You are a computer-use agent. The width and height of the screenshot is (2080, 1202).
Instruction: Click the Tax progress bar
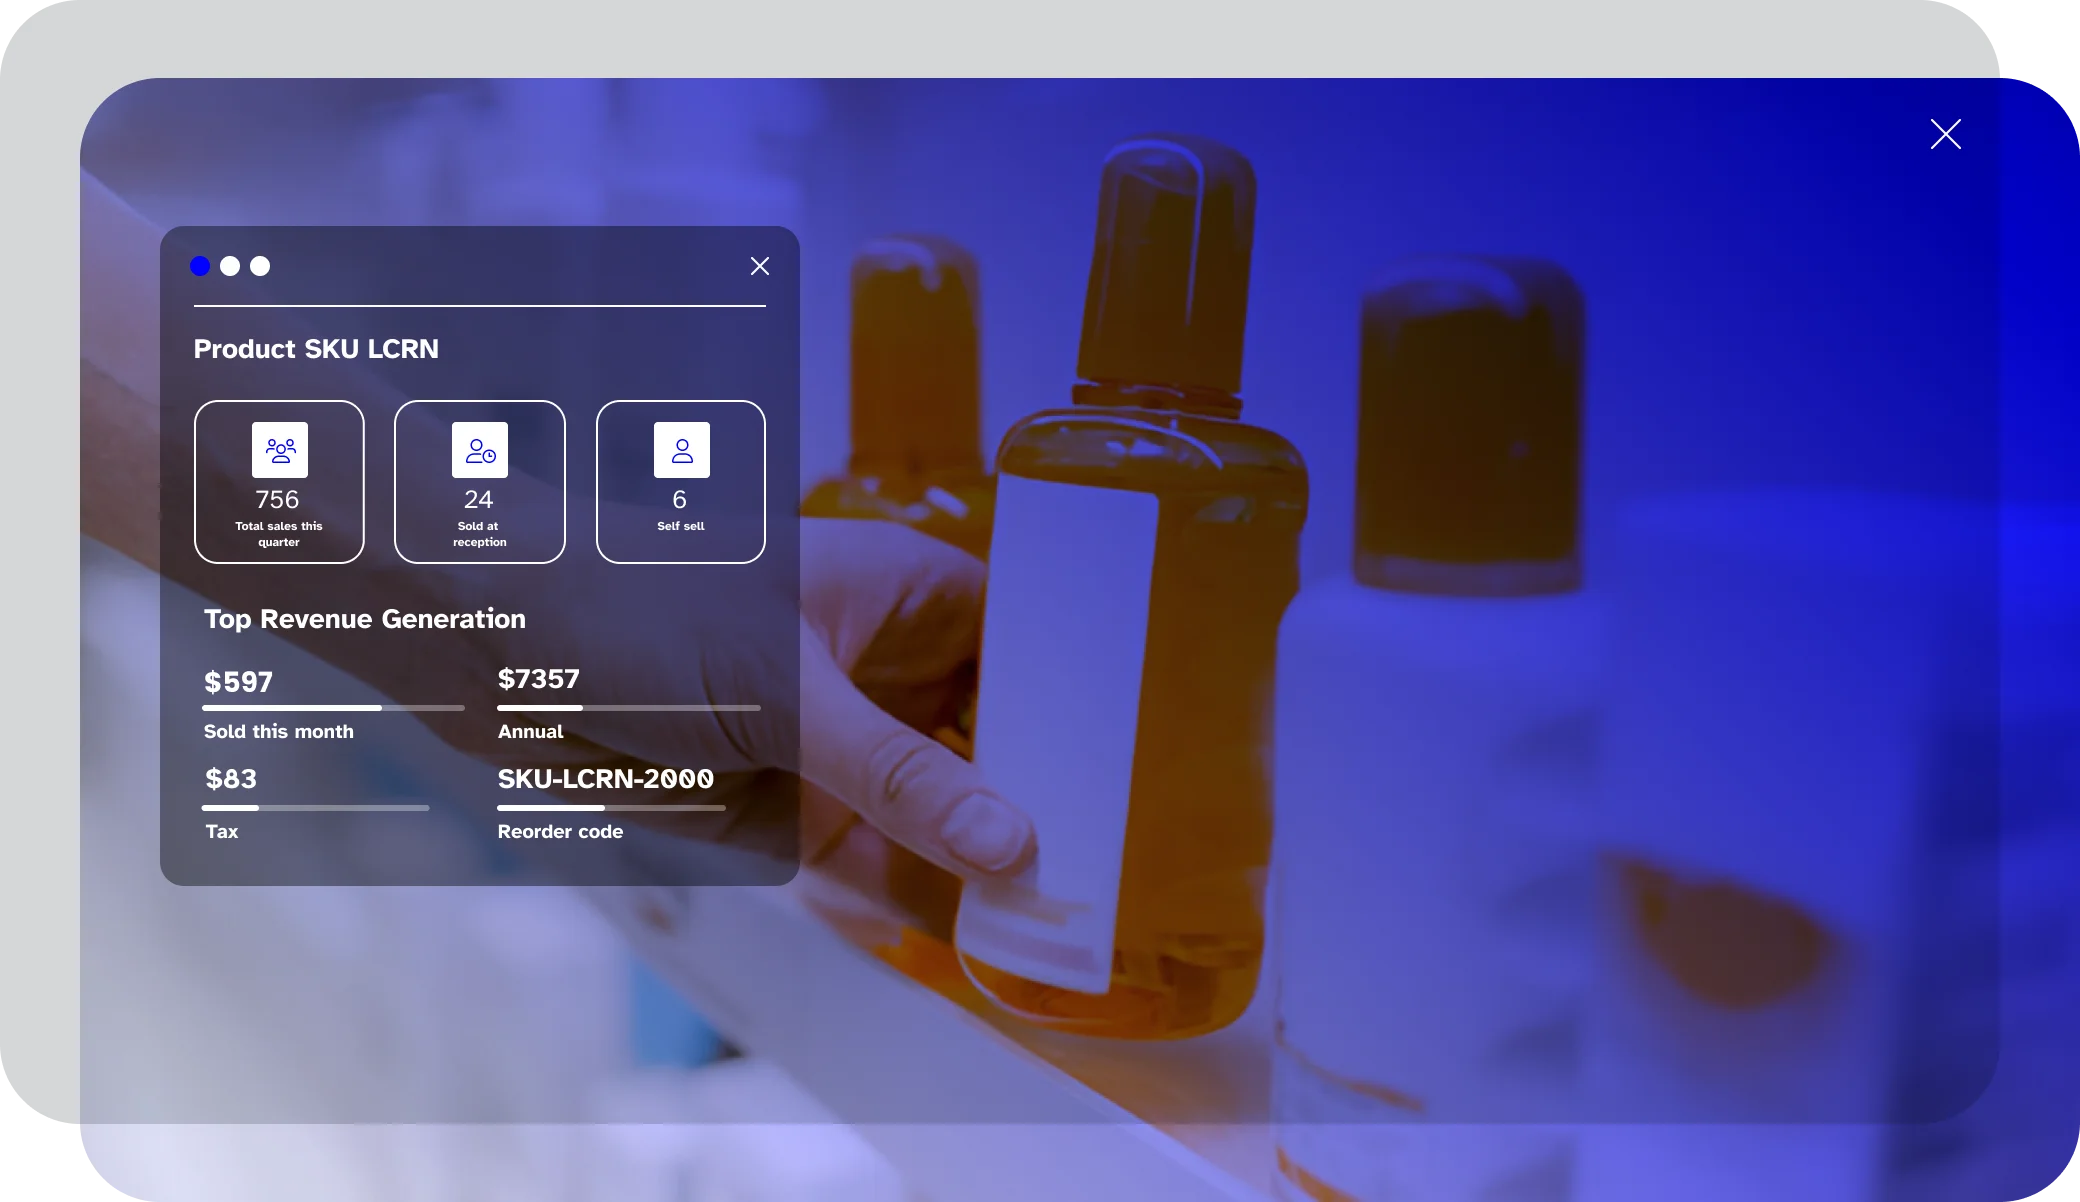316,807
